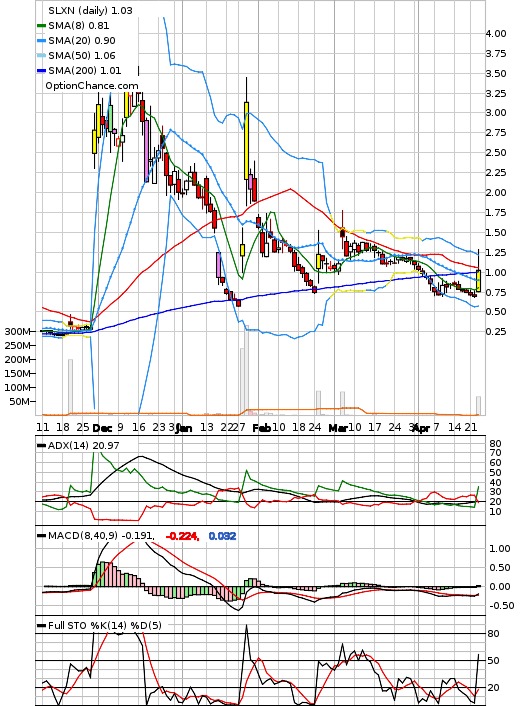The width and height of the screenshot is (526, 706).
Task: Click the latest yellow candlestick at right edge
Action: [478, 281]
